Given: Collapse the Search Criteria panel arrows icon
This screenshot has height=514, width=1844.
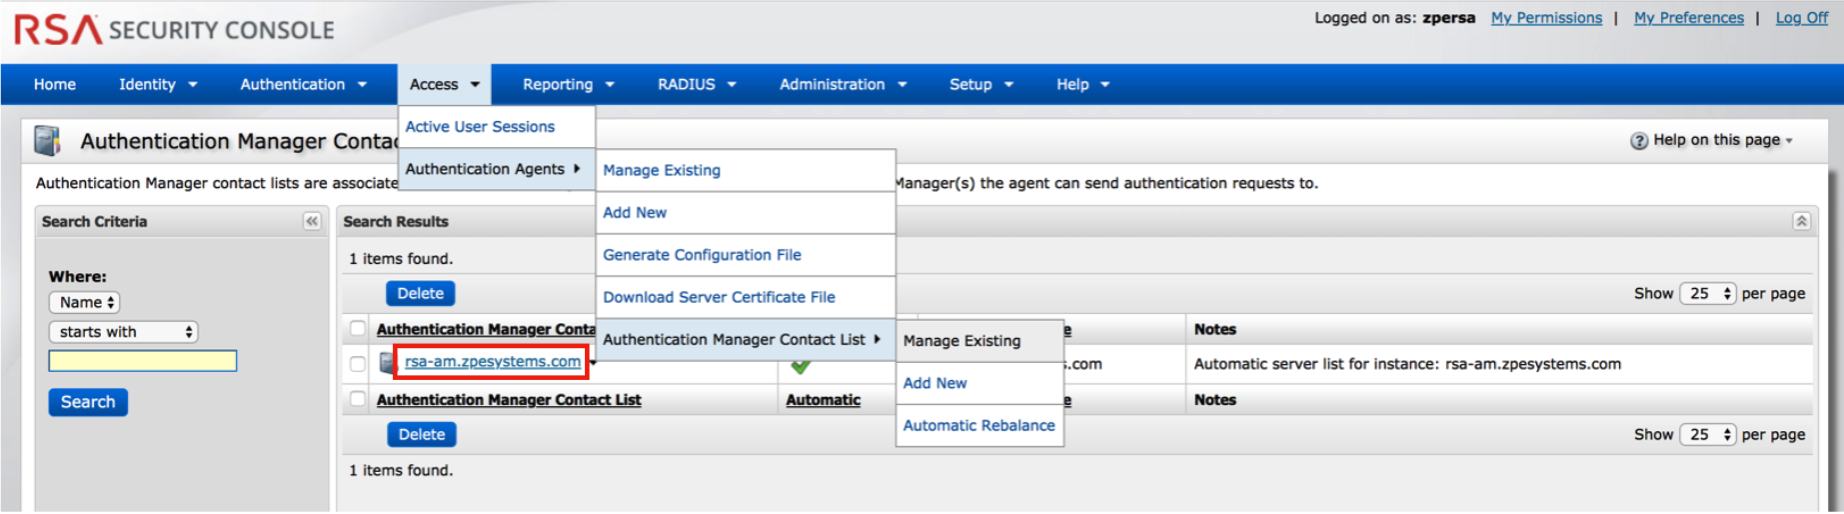Looking at the screenshot, I should pyautogui.click(x=312, y=221).
